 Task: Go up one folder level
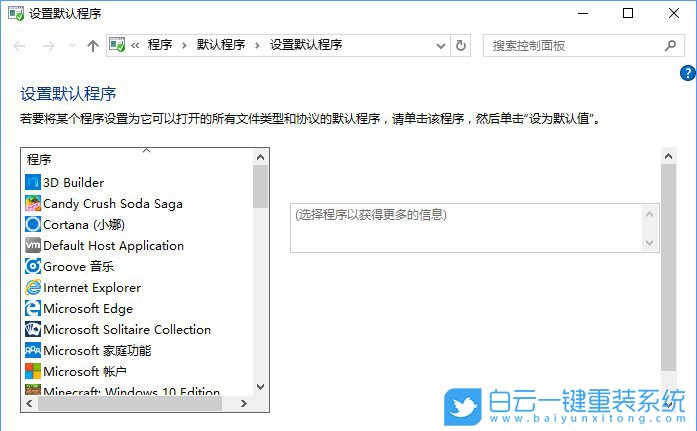click(x=92, y=45)
